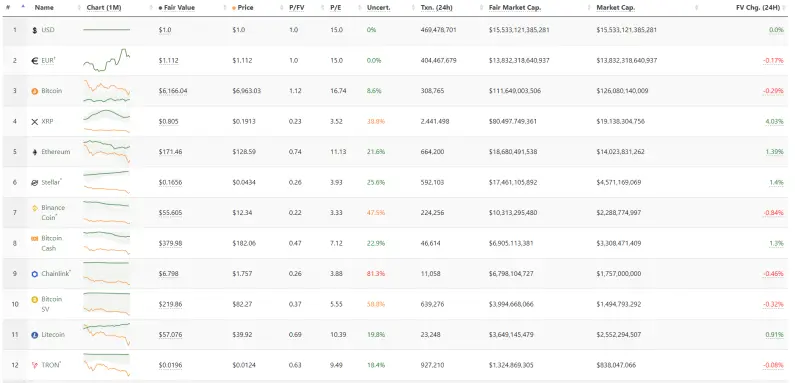This screenshot has width=795, height=383.
Task: Open the Bitcoin SV page link
Action: click(52, 304)
